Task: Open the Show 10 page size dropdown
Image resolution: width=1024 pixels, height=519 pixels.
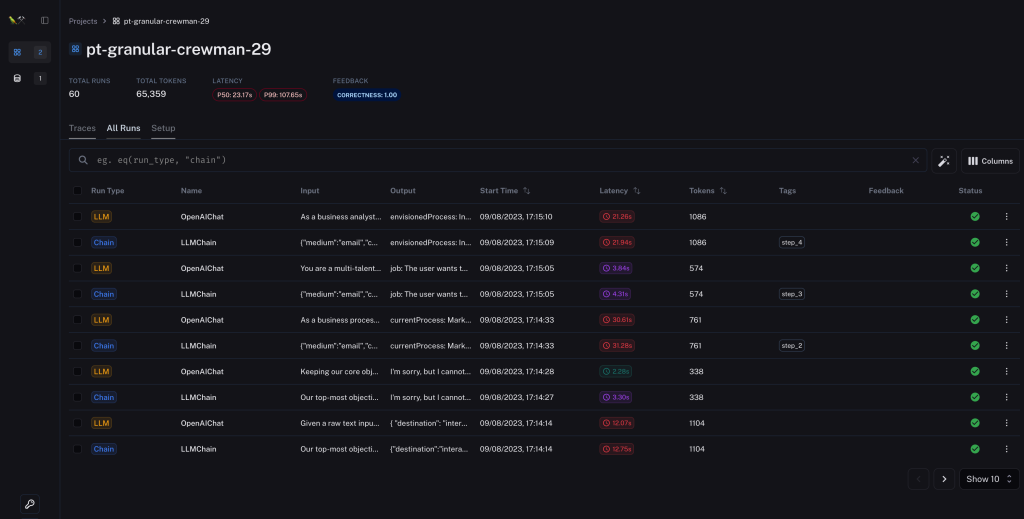Action: pyautogui.click(x=989, y=479)
